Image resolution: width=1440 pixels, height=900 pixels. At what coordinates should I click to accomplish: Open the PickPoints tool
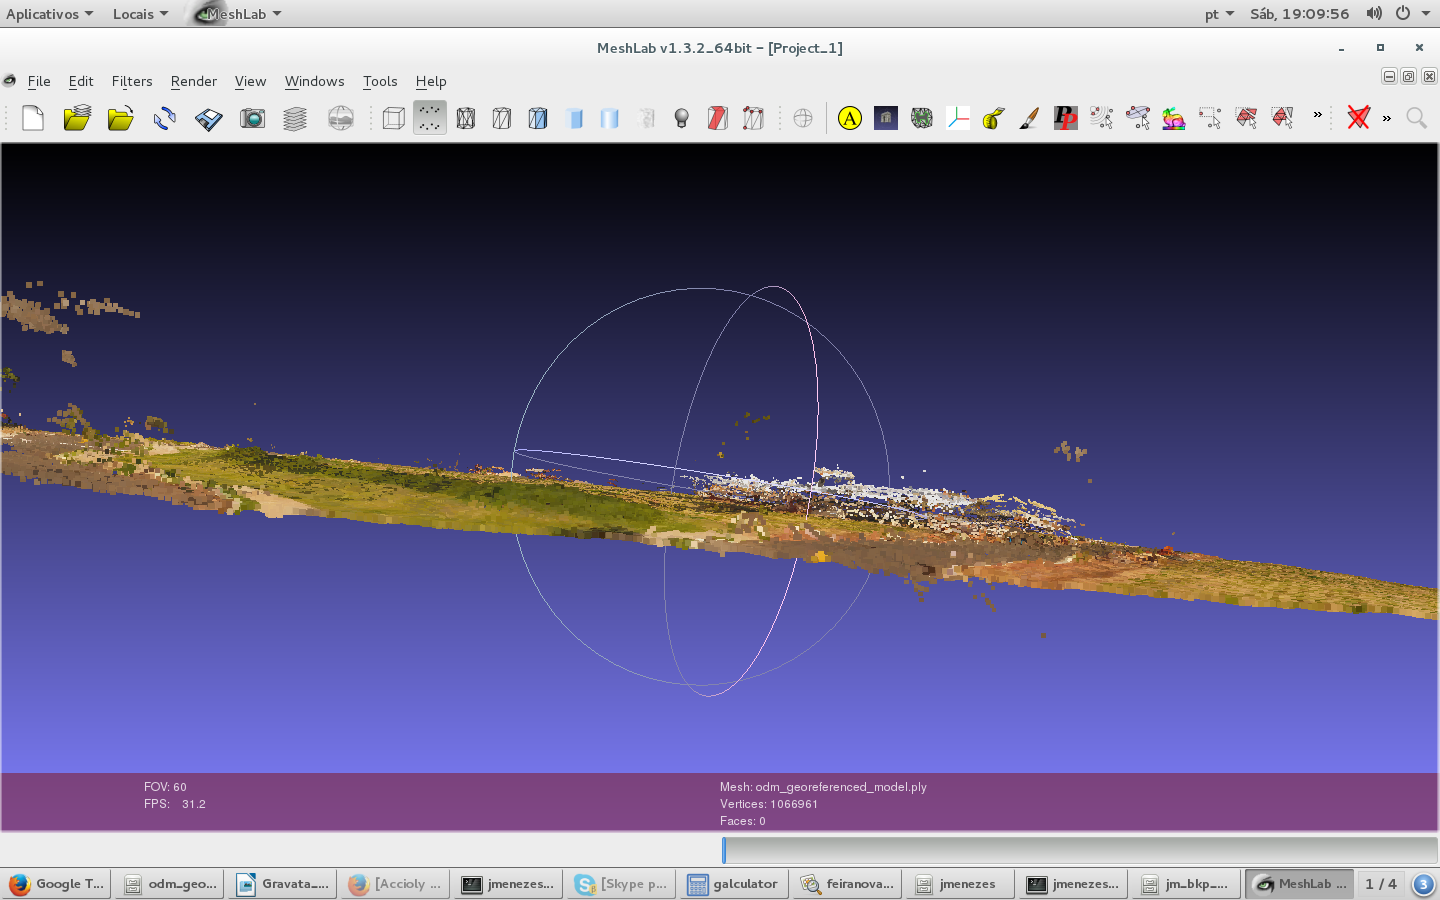[1065, 118]
